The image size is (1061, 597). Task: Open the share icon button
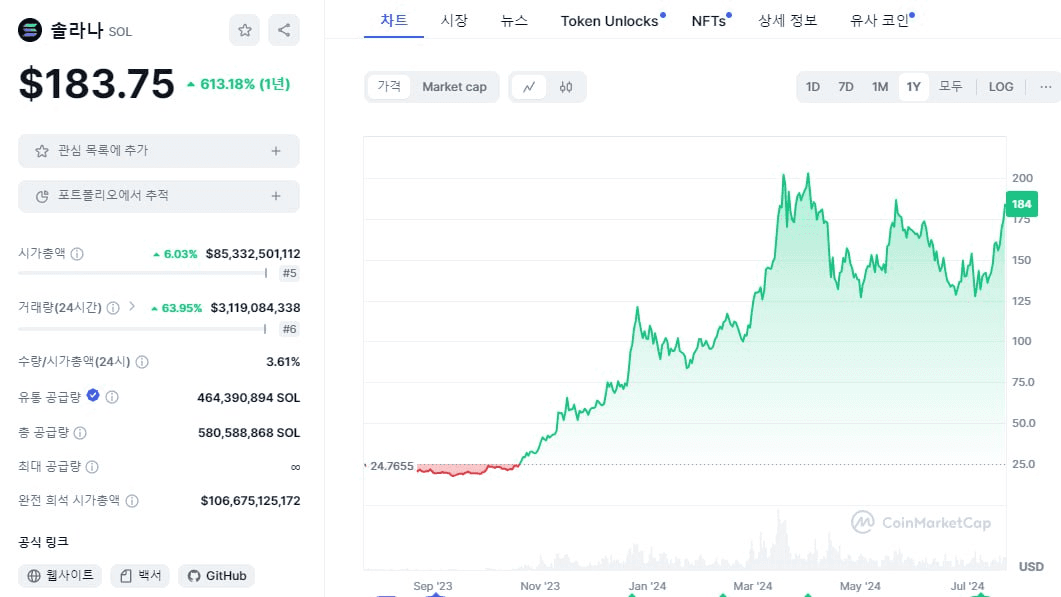284,30
